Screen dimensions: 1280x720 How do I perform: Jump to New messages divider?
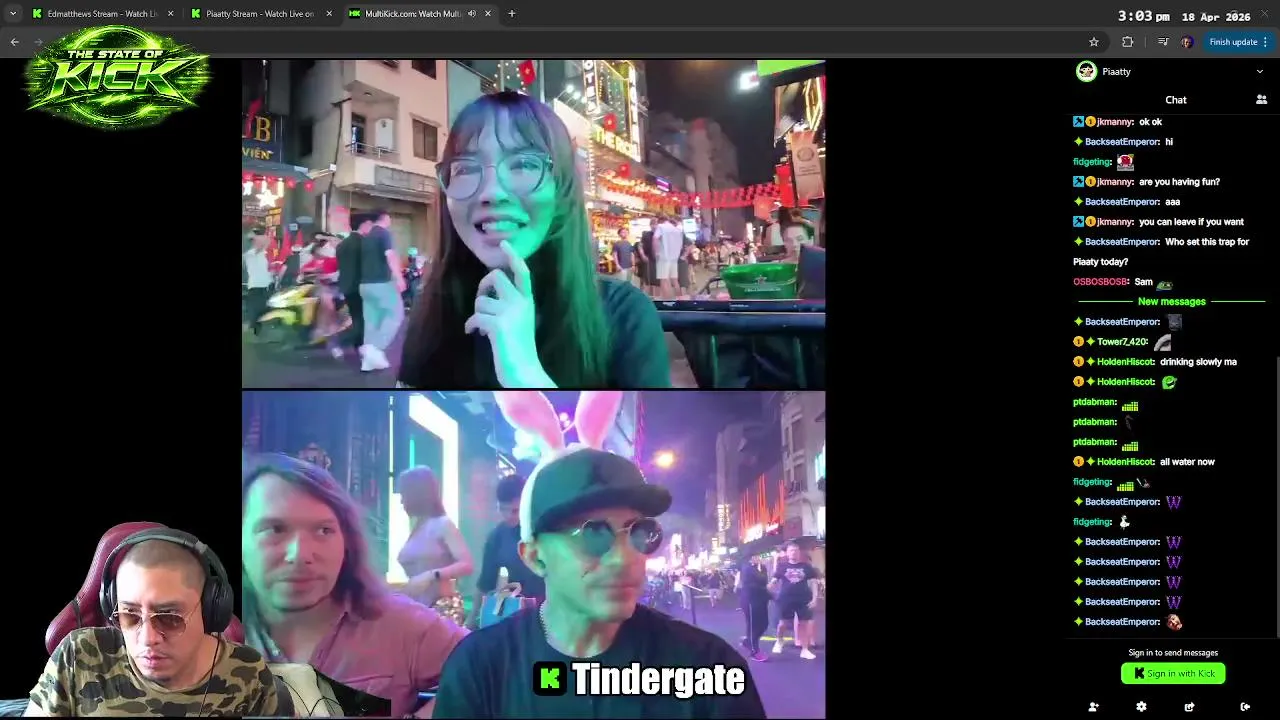1171,301
